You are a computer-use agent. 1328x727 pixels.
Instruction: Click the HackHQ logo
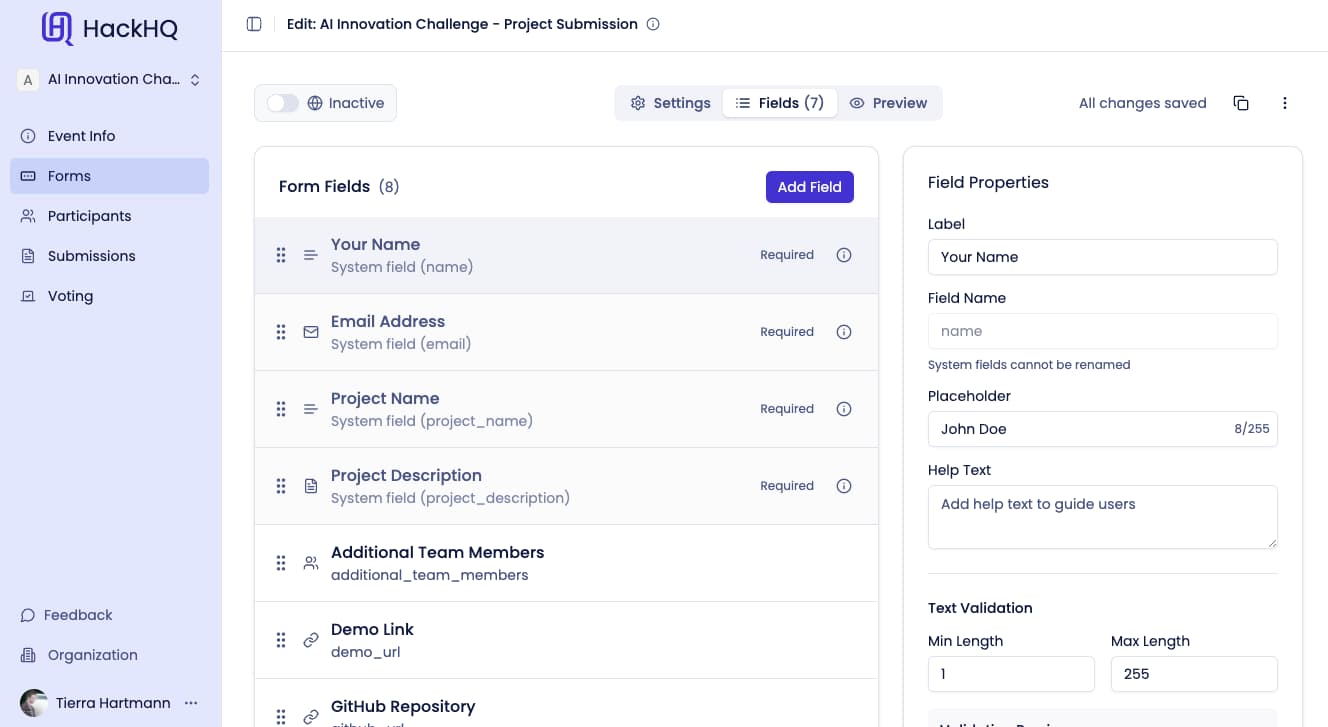(110, 29)
